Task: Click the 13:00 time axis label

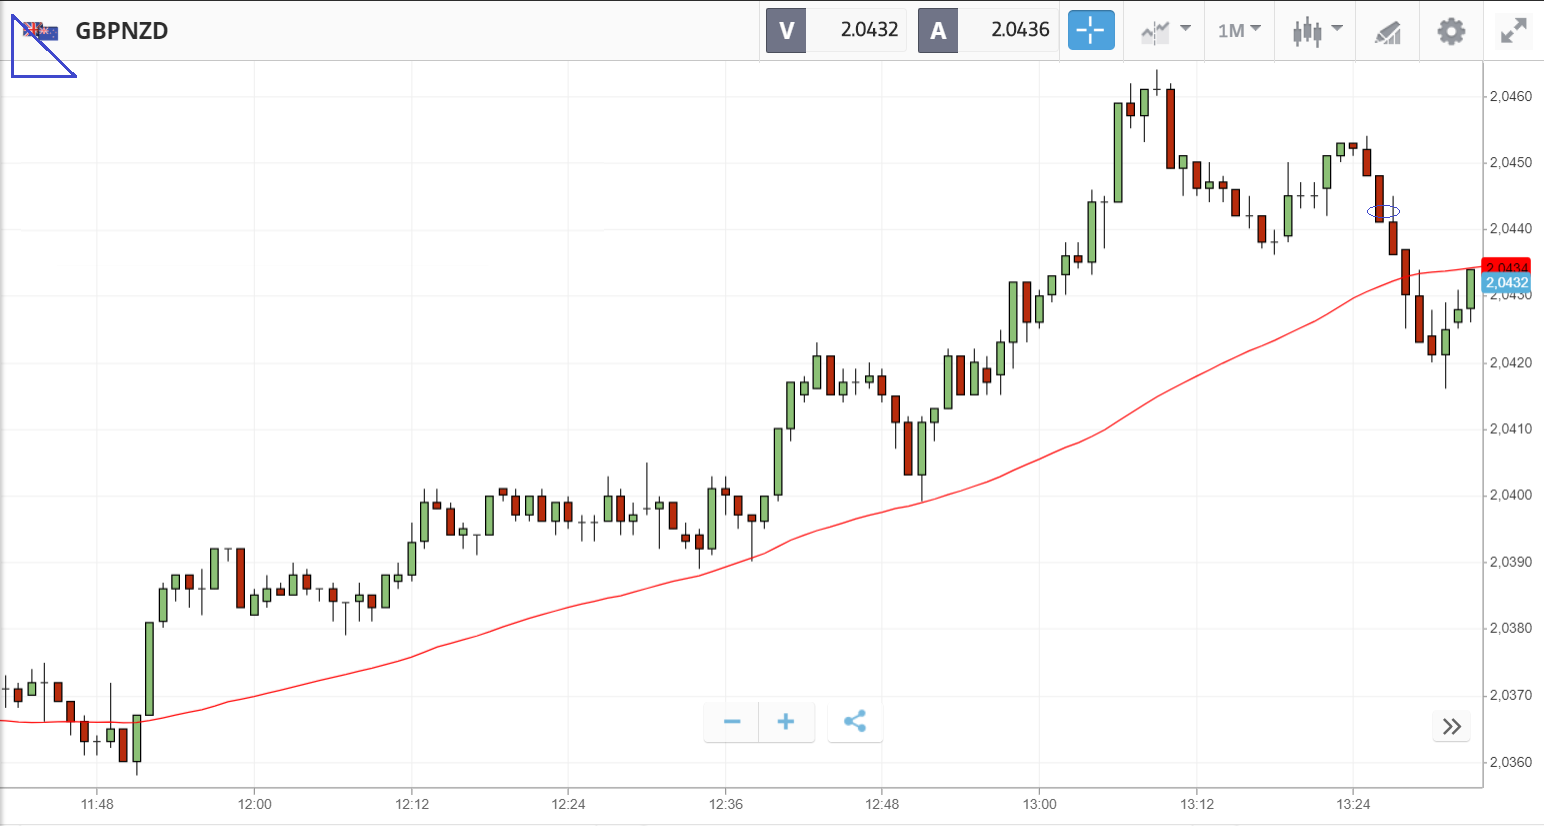Action: coord(1039,804)
